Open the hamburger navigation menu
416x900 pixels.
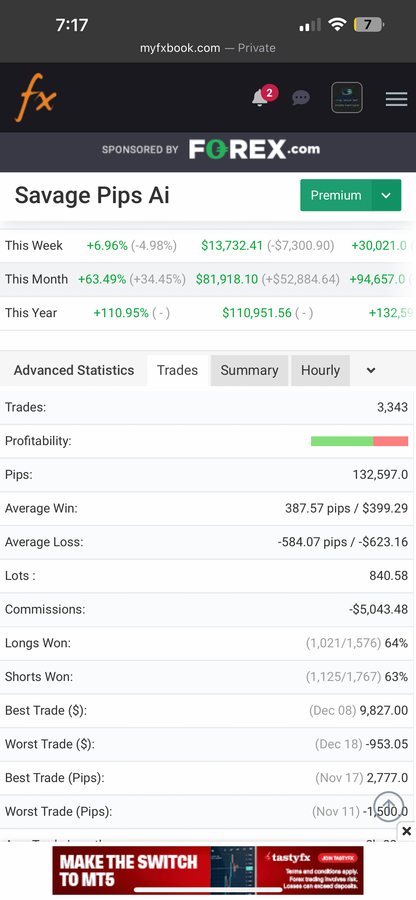396,99
